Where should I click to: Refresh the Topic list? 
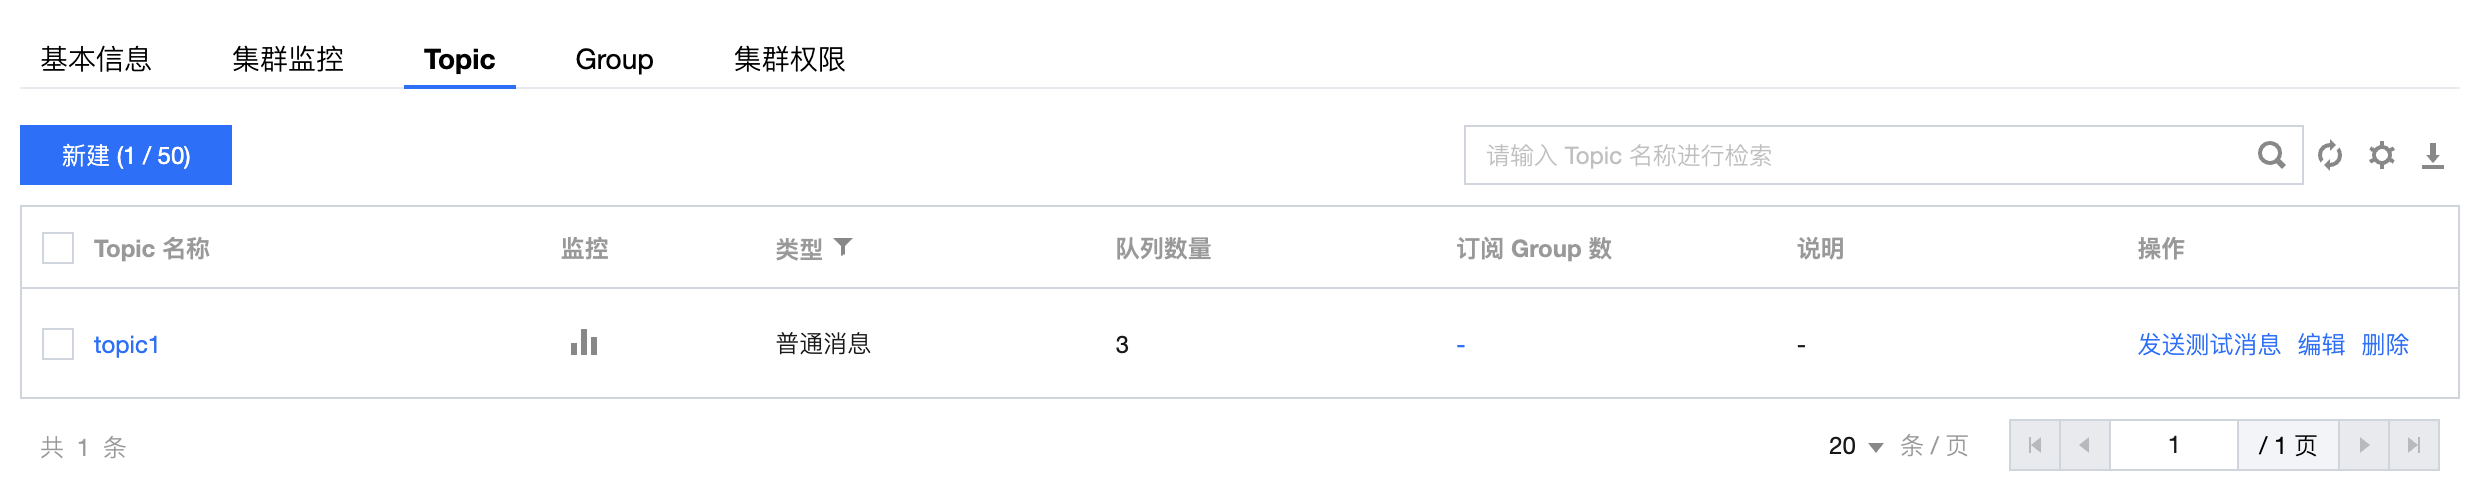[x=2330, y=155]
